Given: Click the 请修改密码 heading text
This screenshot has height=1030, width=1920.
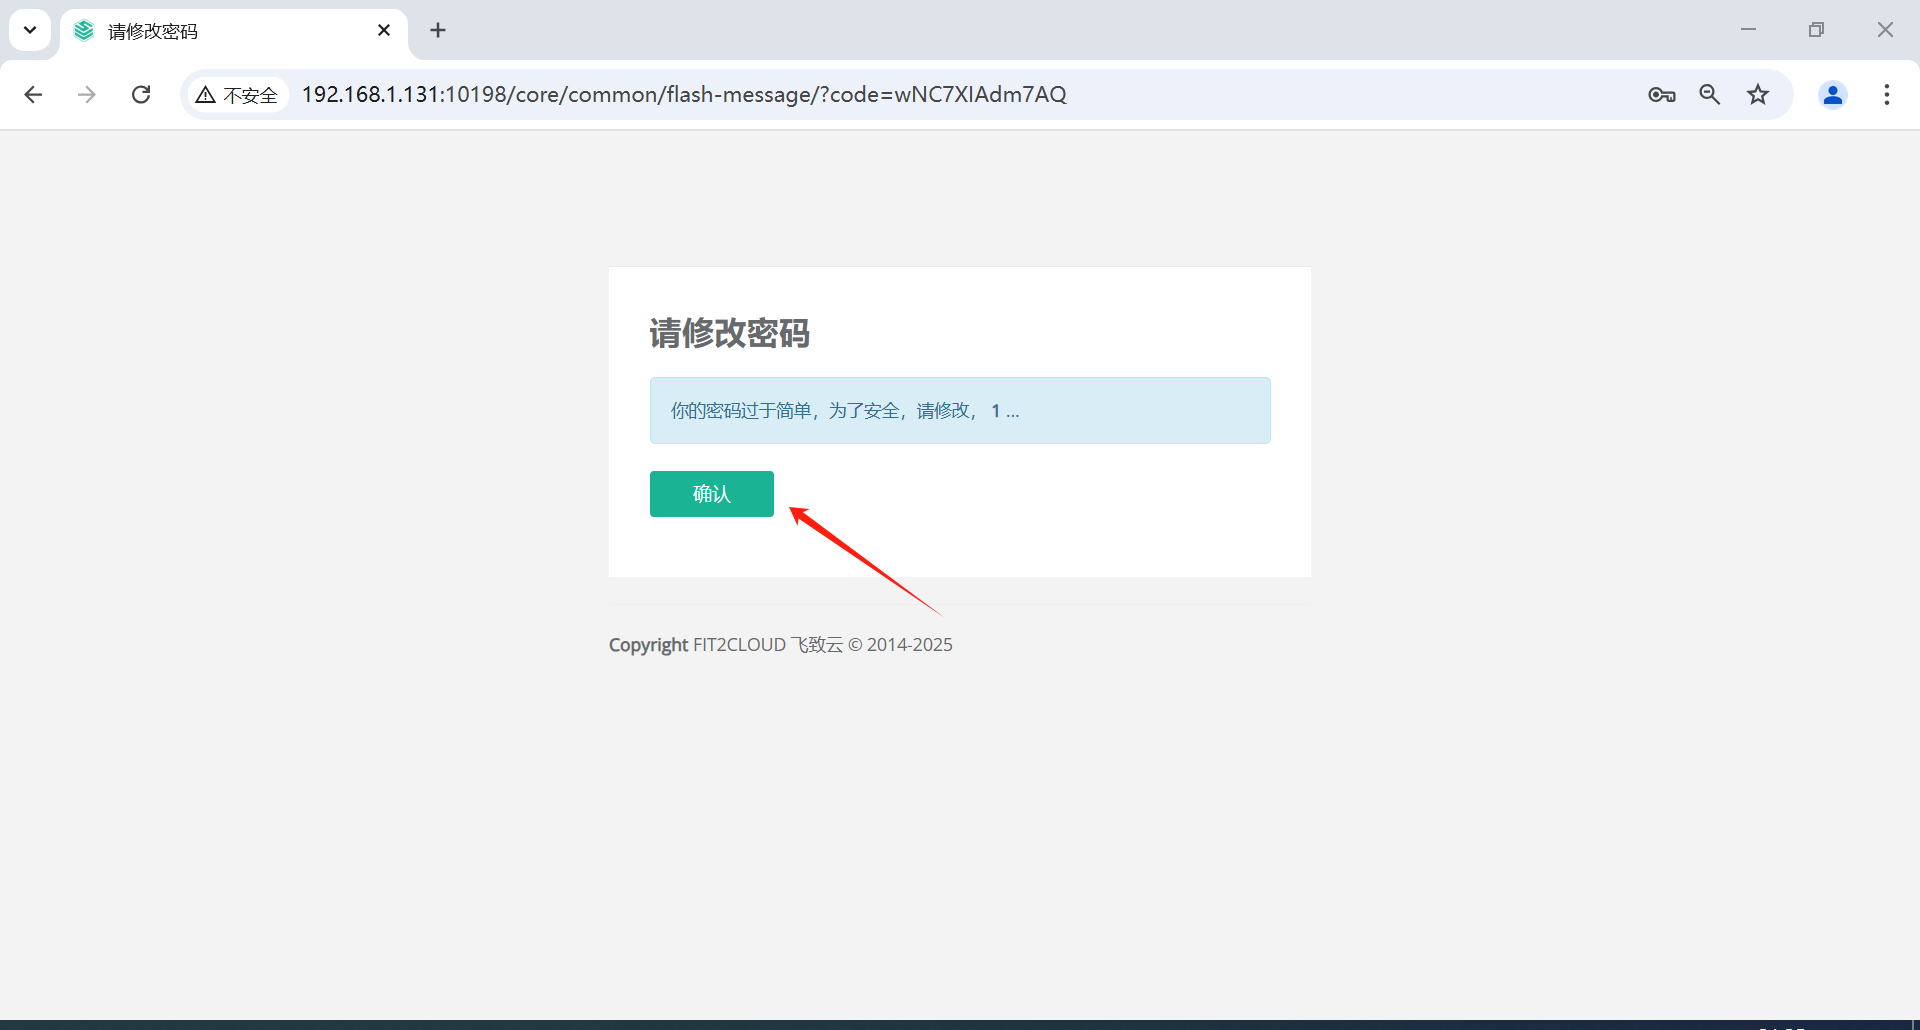Looking at the screenshot, I should pos(729,333).
